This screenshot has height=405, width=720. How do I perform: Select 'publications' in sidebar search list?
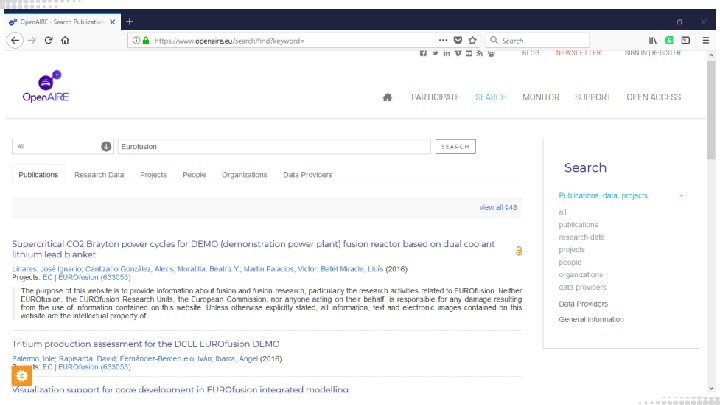pos(578,225)
